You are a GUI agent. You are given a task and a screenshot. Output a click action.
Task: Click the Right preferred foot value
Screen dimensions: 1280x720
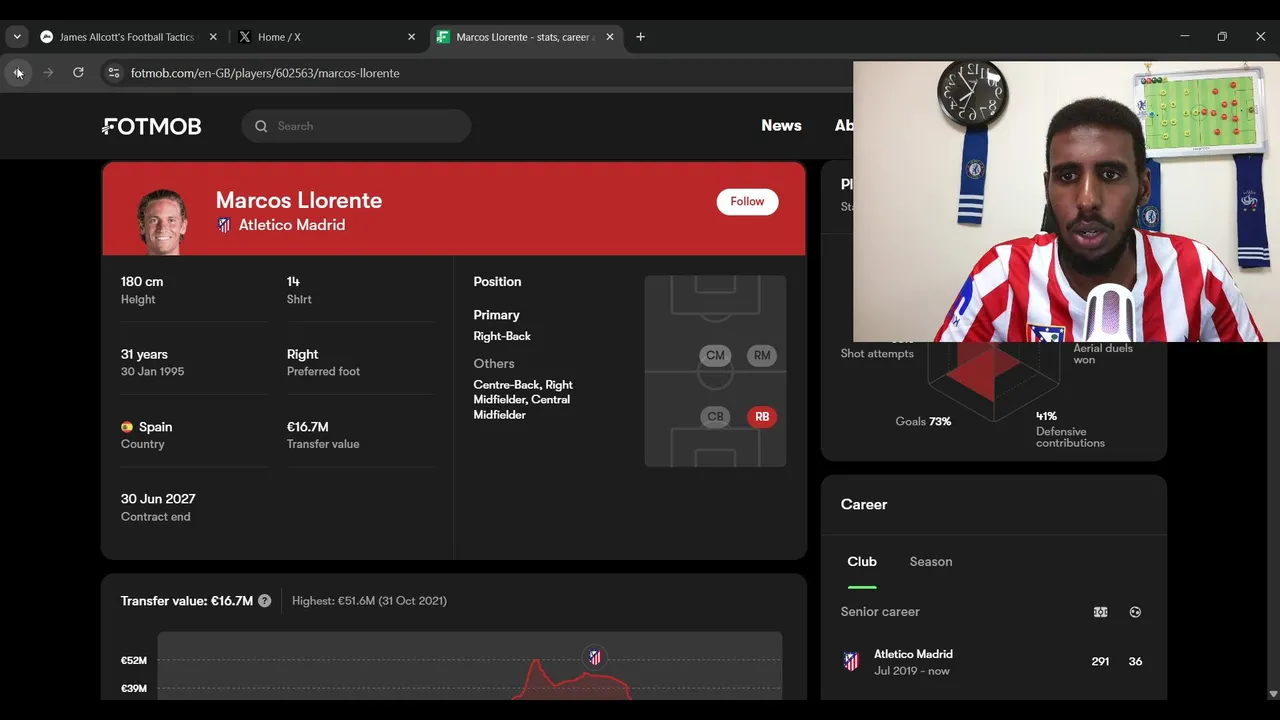(x=302, y=354)
